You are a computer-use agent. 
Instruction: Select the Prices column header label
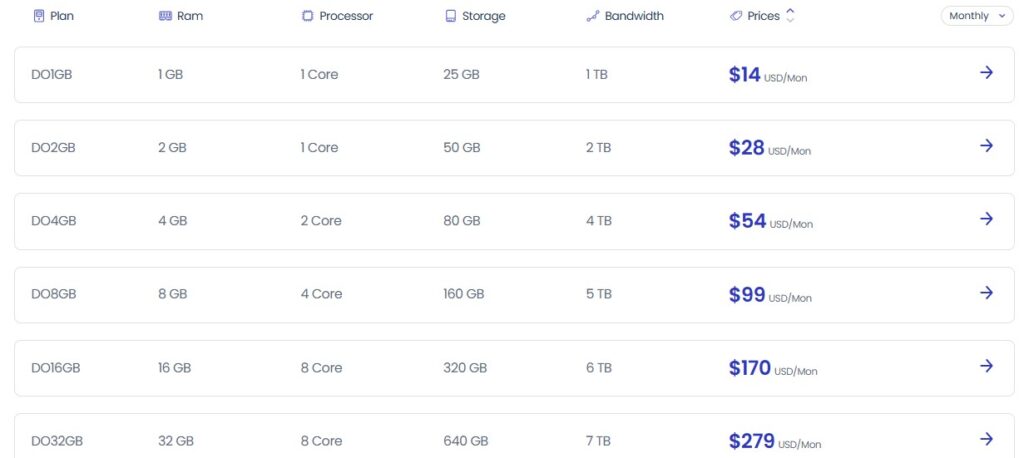pos(763,16)
